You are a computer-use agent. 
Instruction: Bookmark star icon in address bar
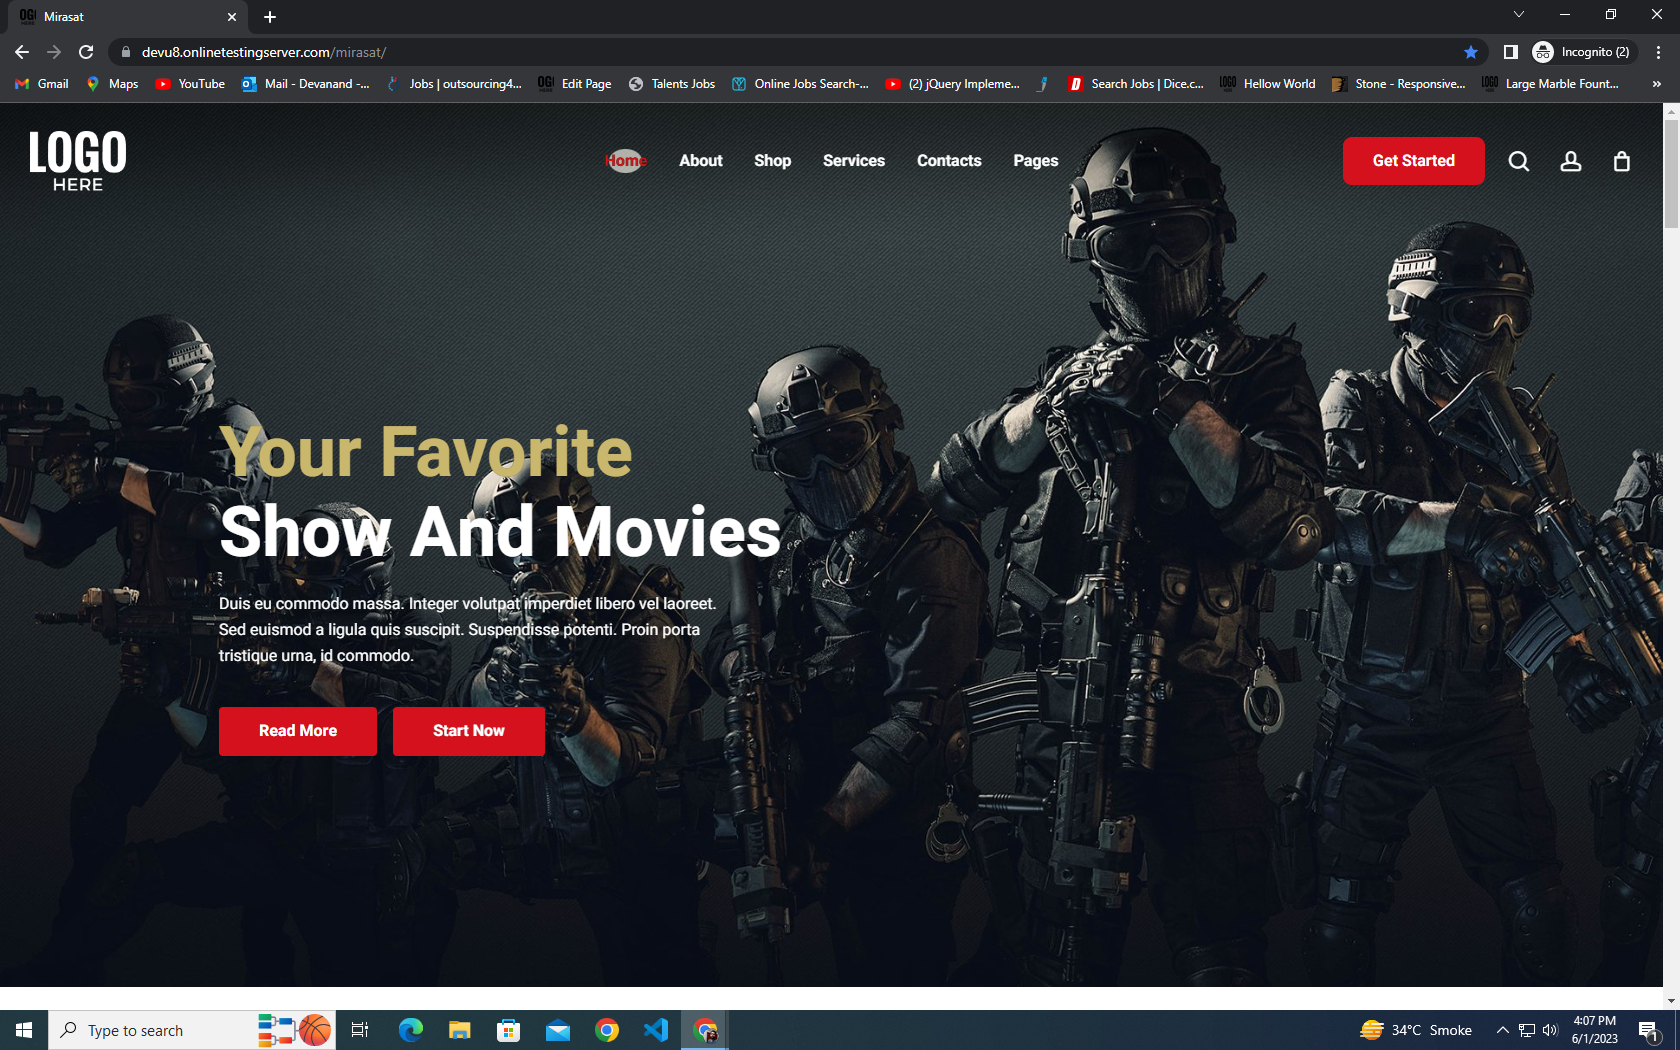pos(1470,52)
